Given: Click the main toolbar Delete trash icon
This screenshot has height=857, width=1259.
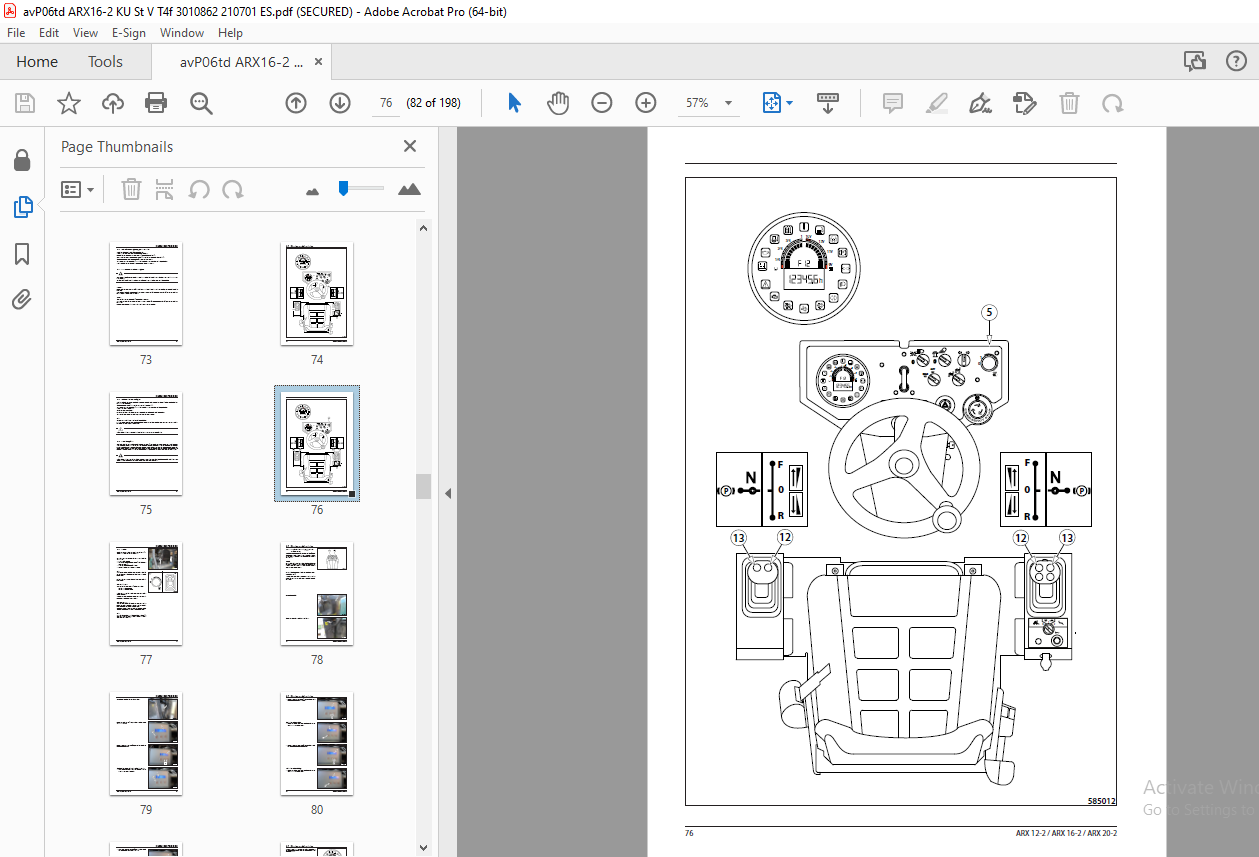Looking at the screenshot, I should tap(1069, 103).
